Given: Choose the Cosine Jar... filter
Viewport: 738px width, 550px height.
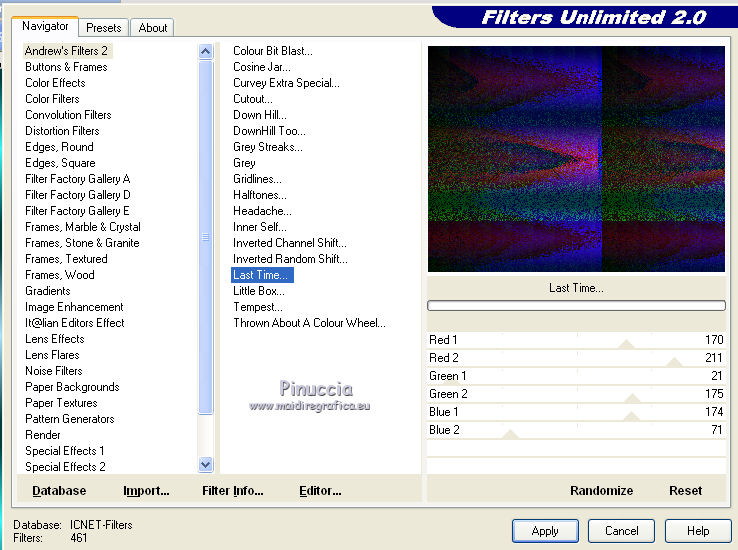Looking at the screenshot, I should (262, 67).
